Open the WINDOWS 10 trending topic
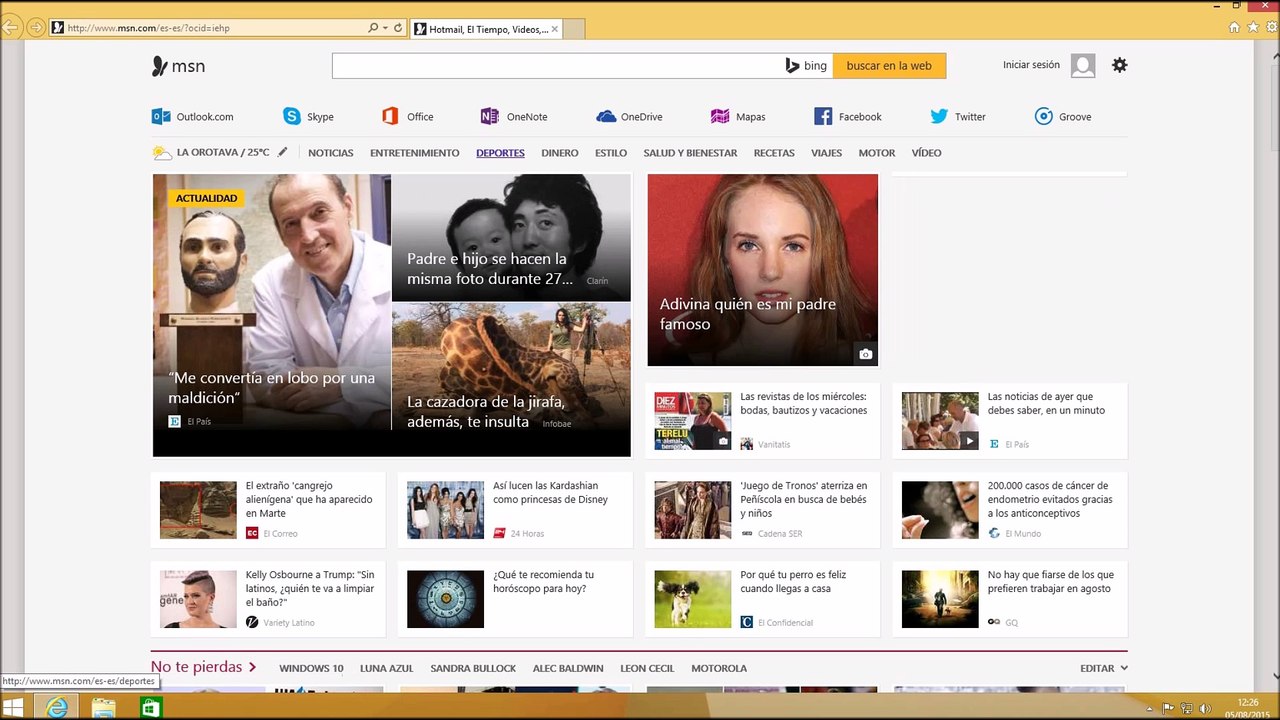The height and width of the screenshot is (720, 1280). tap(311, 668)
